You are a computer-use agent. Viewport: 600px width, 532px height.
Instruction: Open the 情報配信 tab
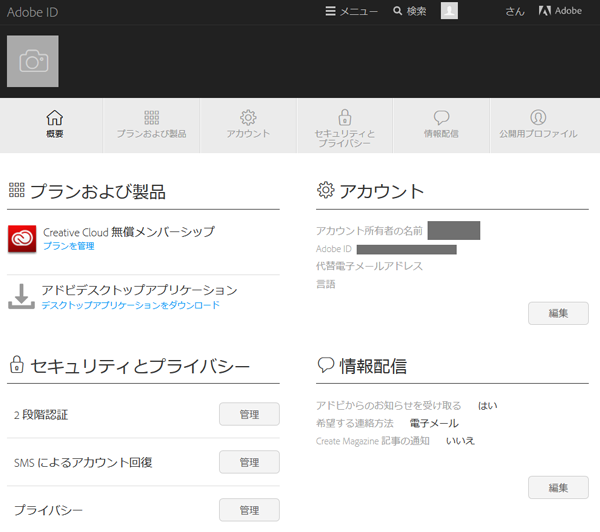tap(441, 125)
